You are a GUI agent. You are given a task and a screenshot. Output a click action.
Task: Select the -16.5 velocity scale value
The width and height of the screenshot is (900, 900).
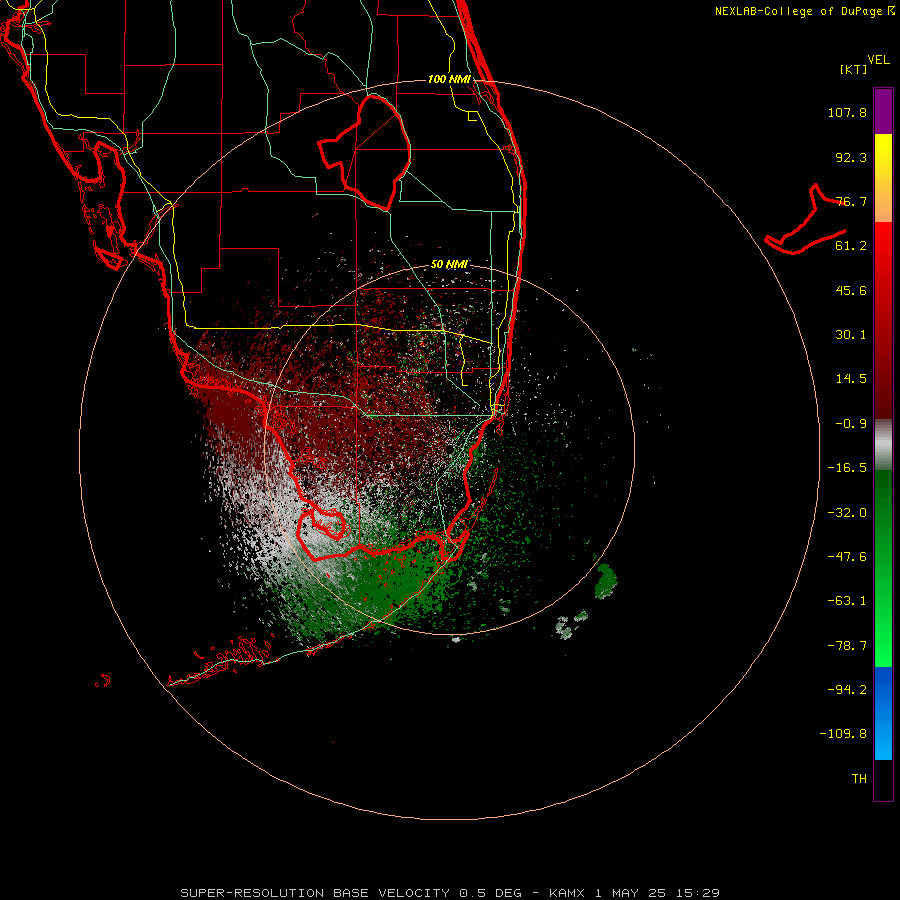[x=847, y=468]
